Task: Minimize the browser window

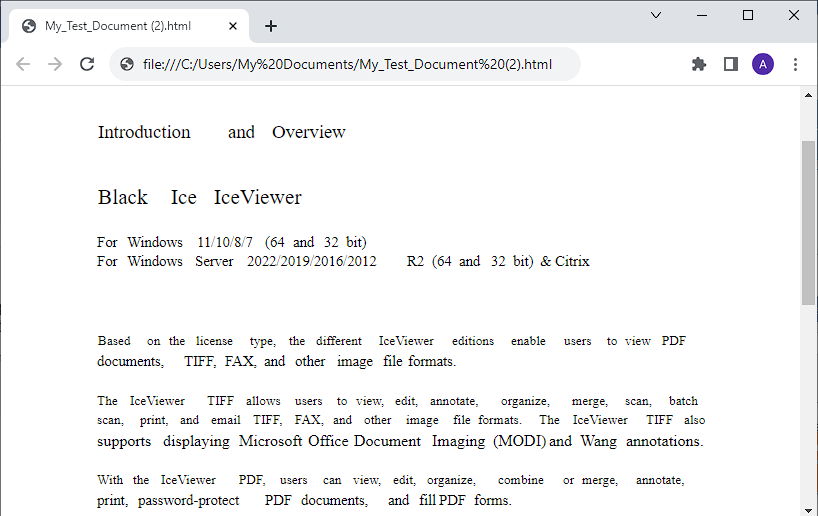Action: tap(702, 15)
